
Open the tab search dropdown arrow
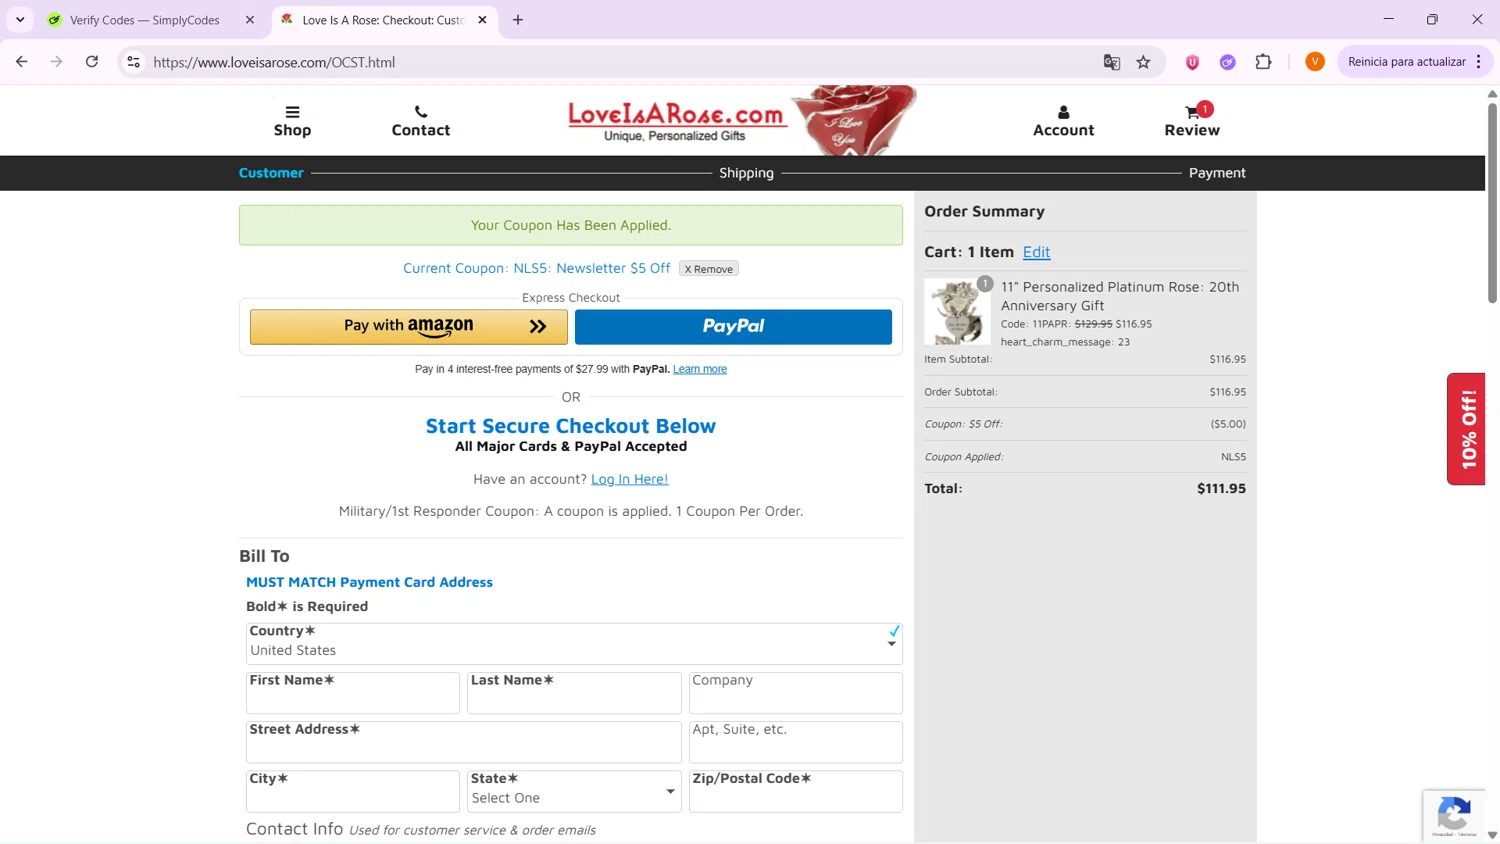(x=20, y=20)
